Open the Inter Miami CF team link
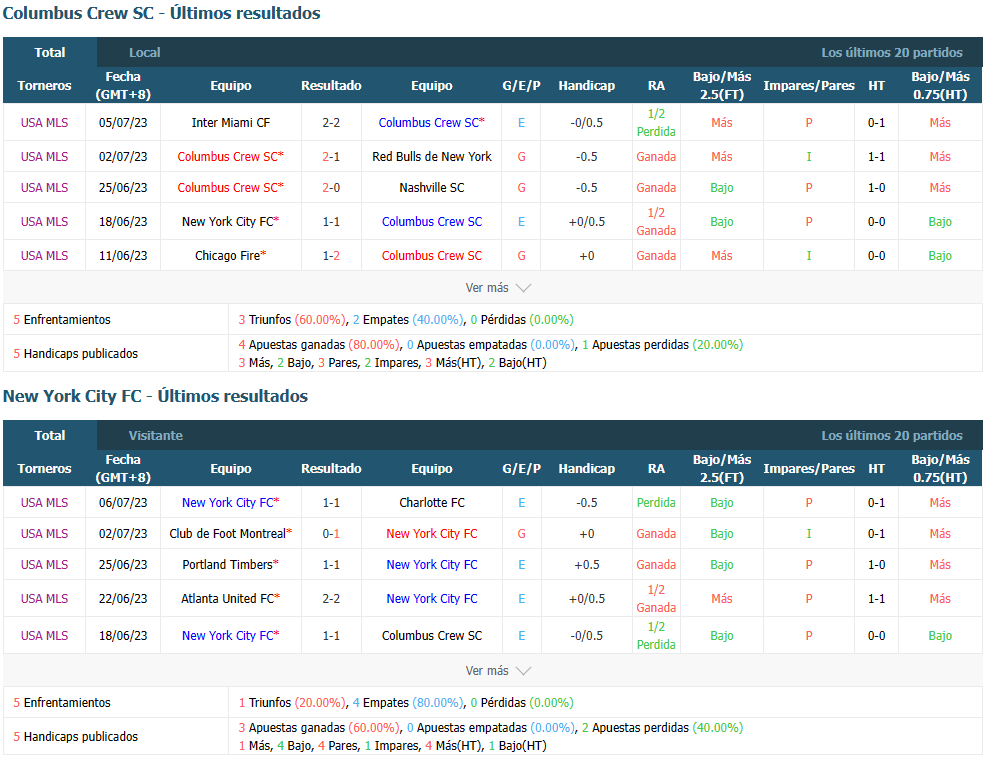The image size is (989, 760). (231, 122)
